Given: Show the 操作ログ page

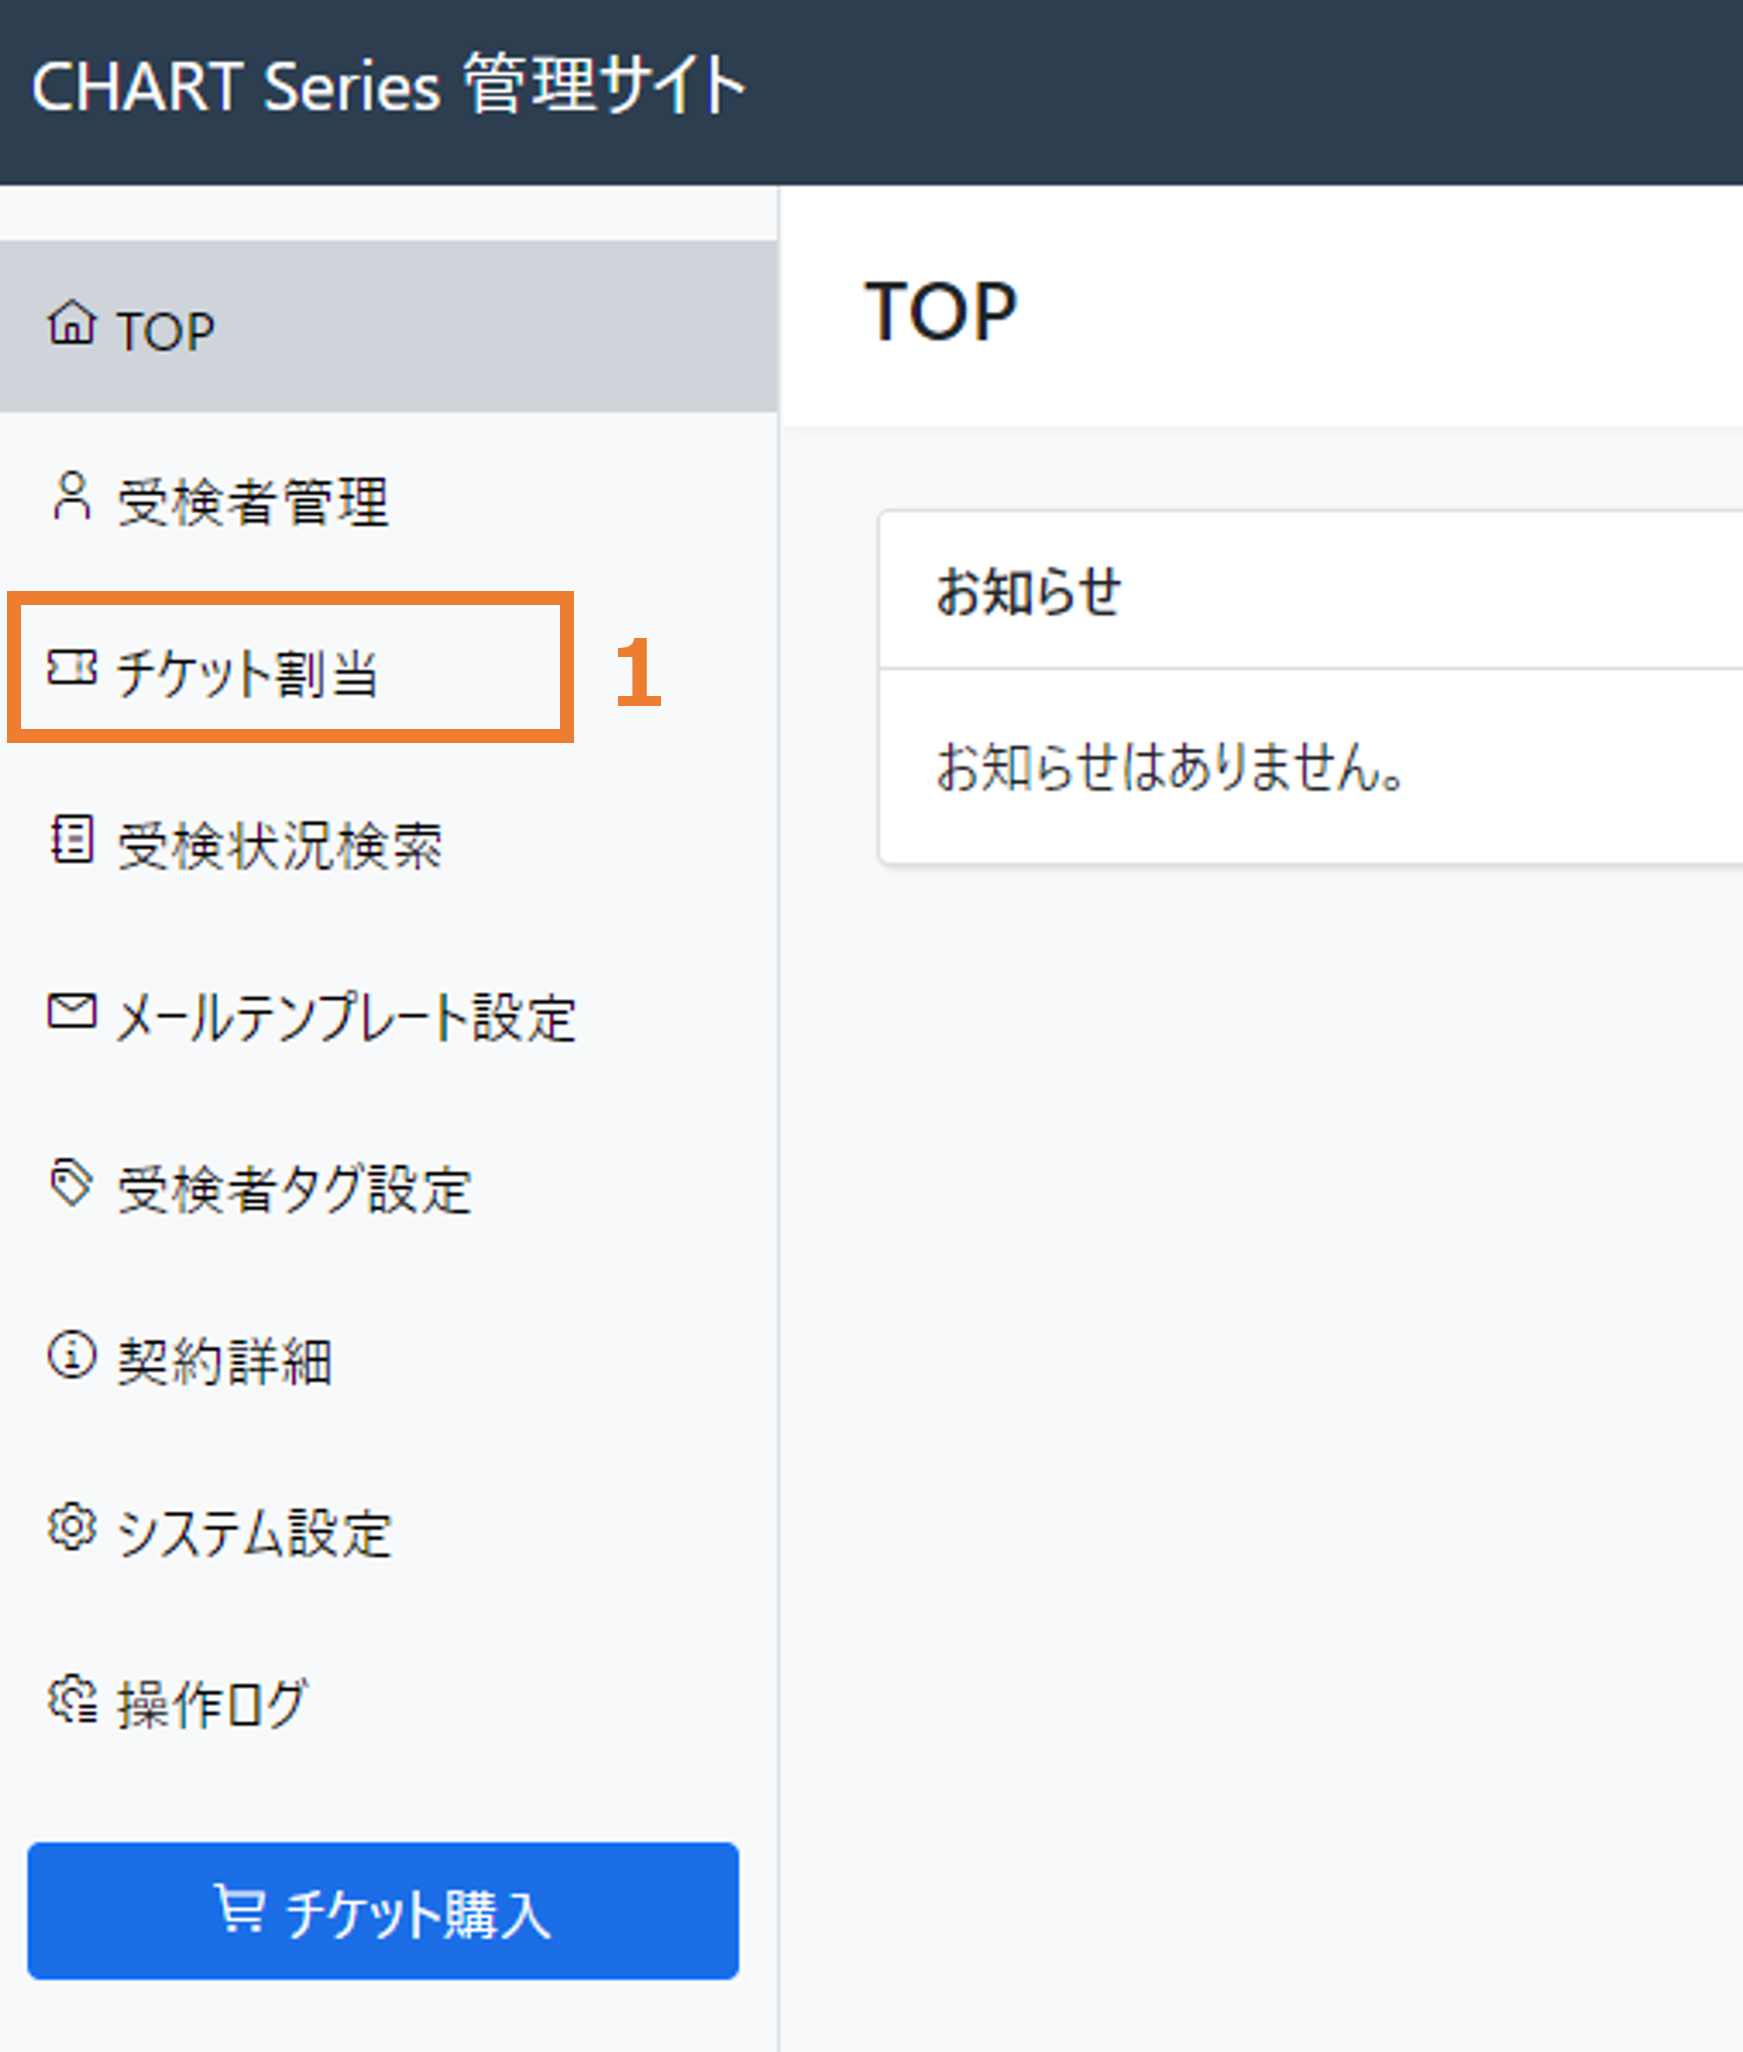Looking at the screenshot, I should tap(388, 1703).
